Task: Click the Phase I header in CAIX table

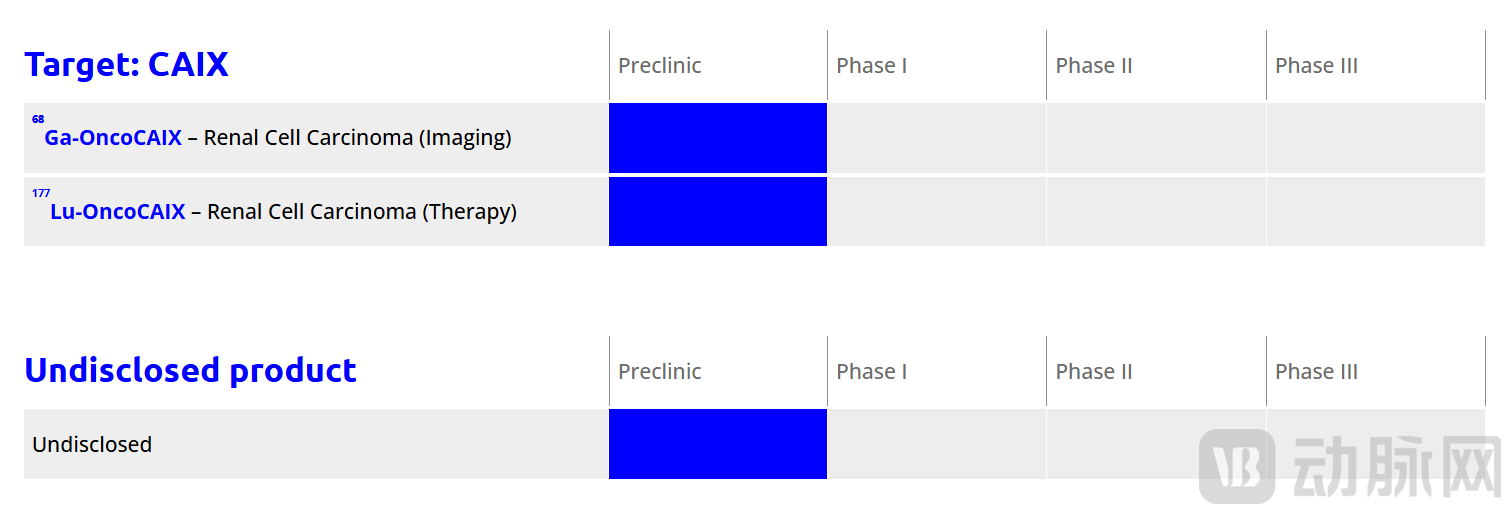Action: point(872,65)
